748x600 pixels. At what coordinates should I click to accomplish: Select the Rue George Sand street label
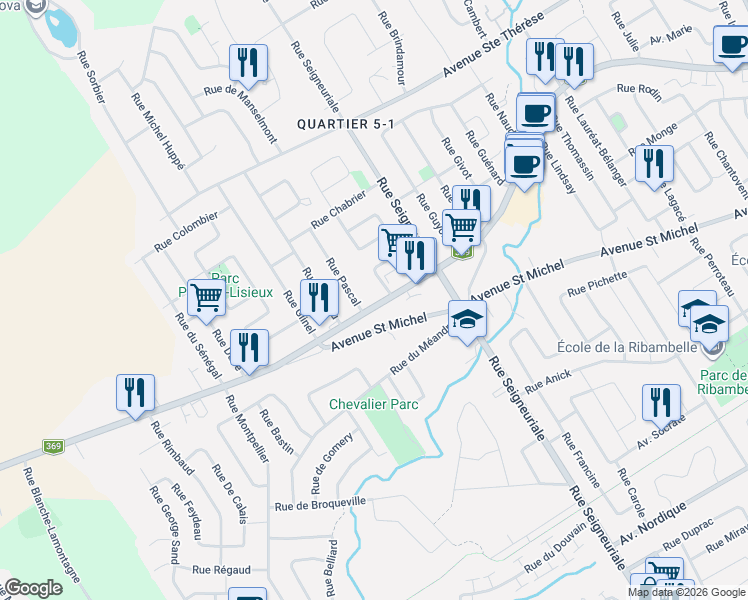pos(165,525)
